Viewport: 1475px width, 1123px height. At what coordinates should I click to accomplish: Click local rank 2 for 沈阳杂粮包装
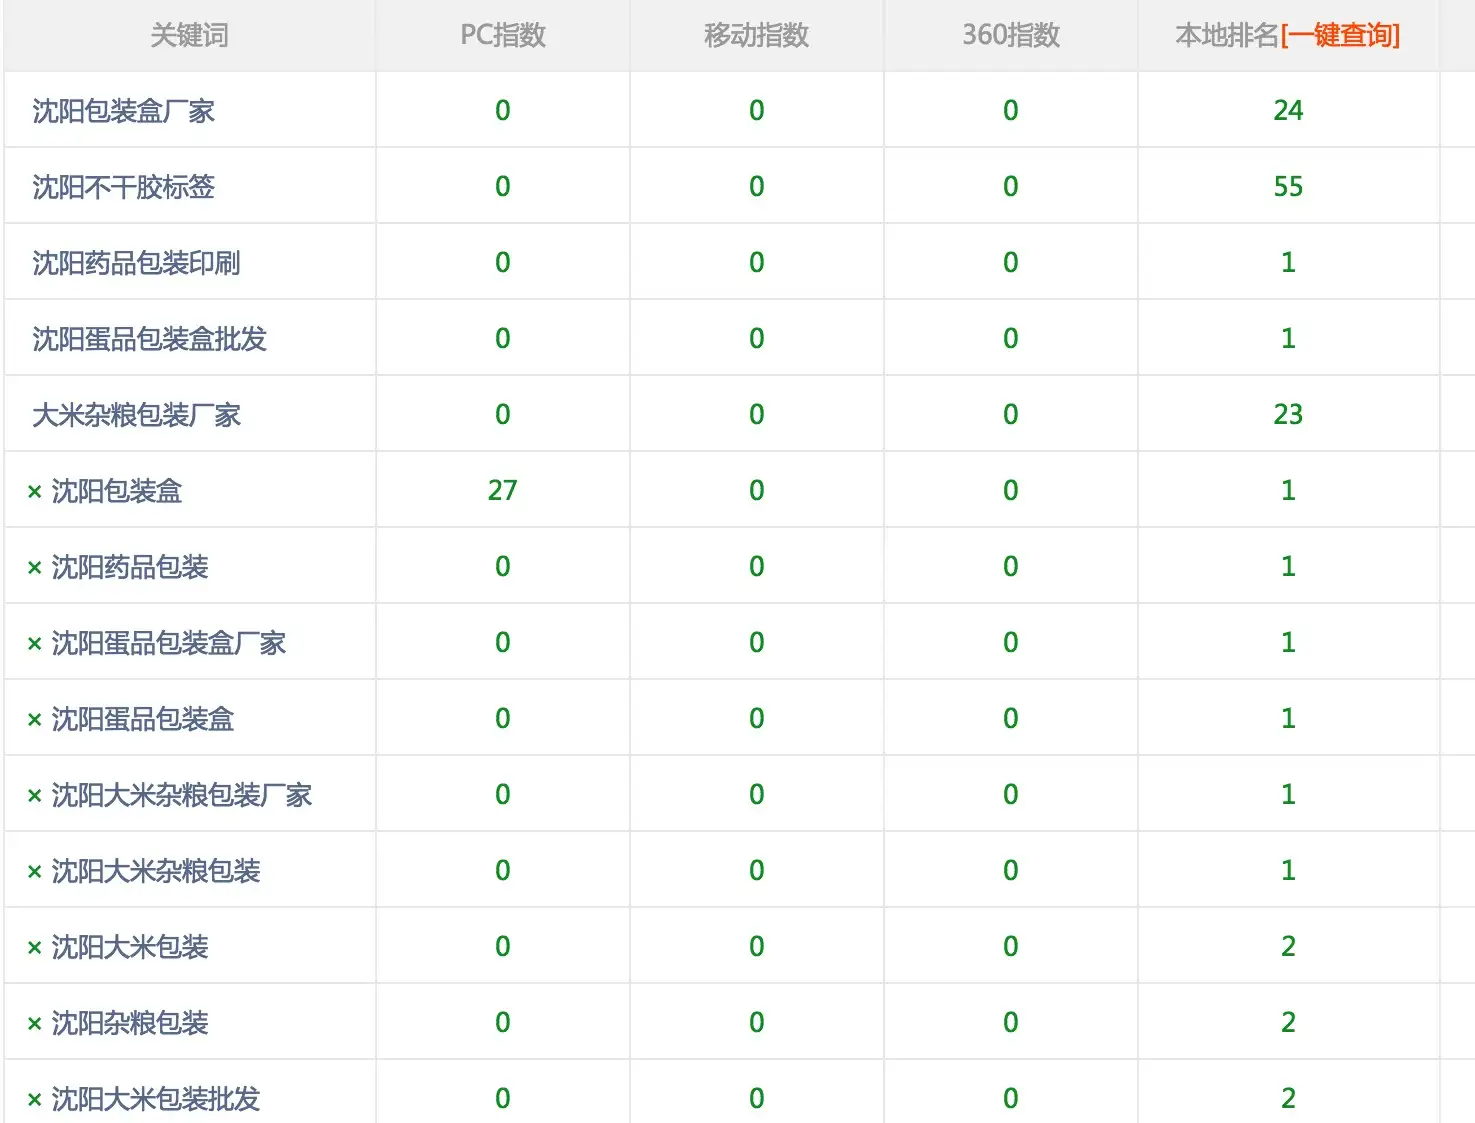click(1288, 1022)
